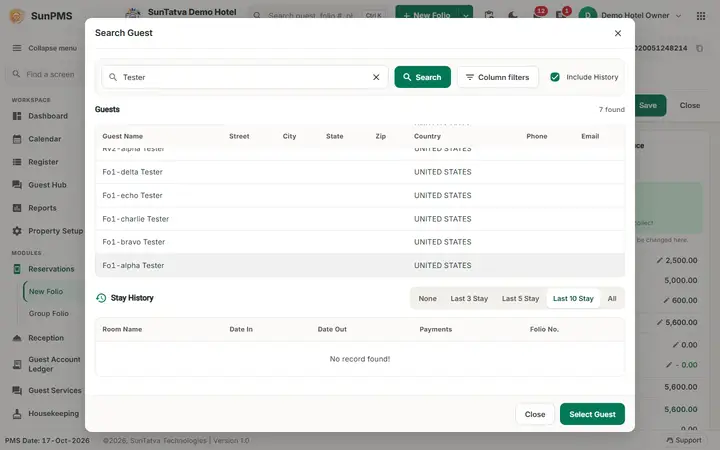Click the Date Out column header

click(332, 329)
